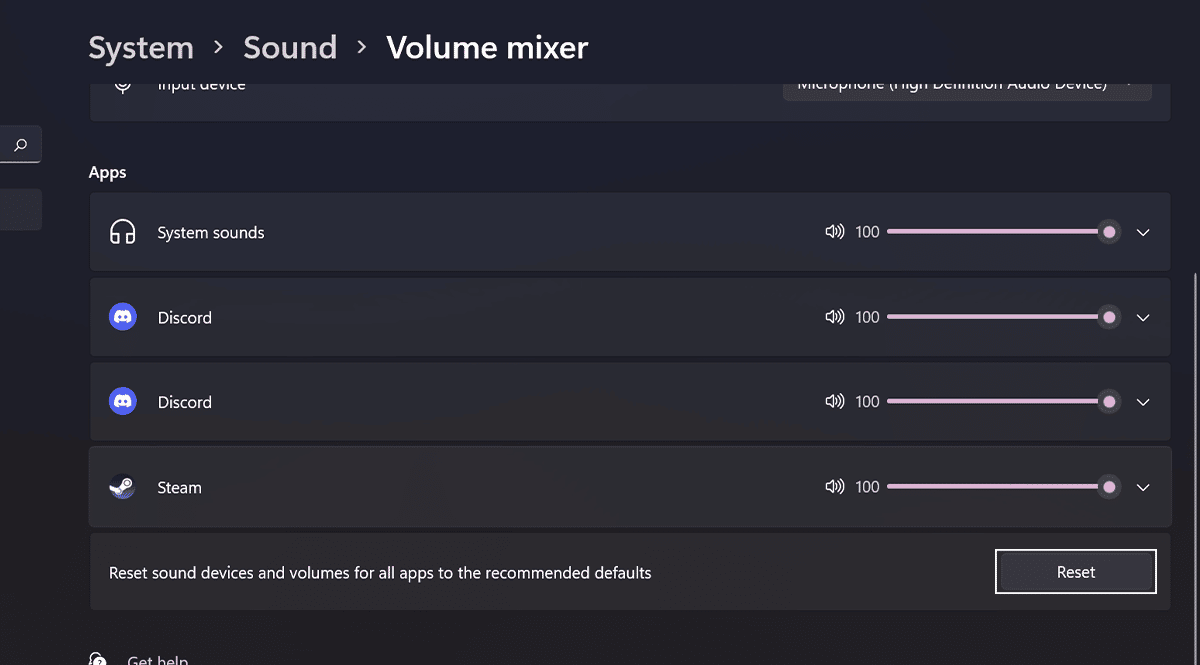Navigate to Sound in the breadcrumb
The image size is (1200, 665).
290,48
